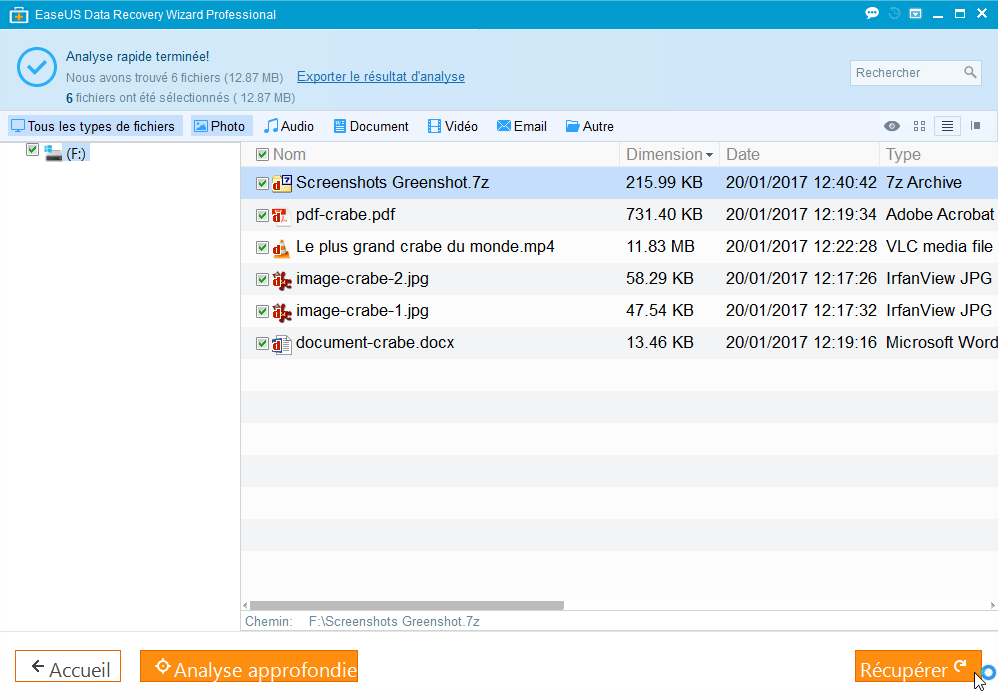The width and height of the screenshot is (998, 698).
Task: Filter results by Email
Action: point(522,126)
